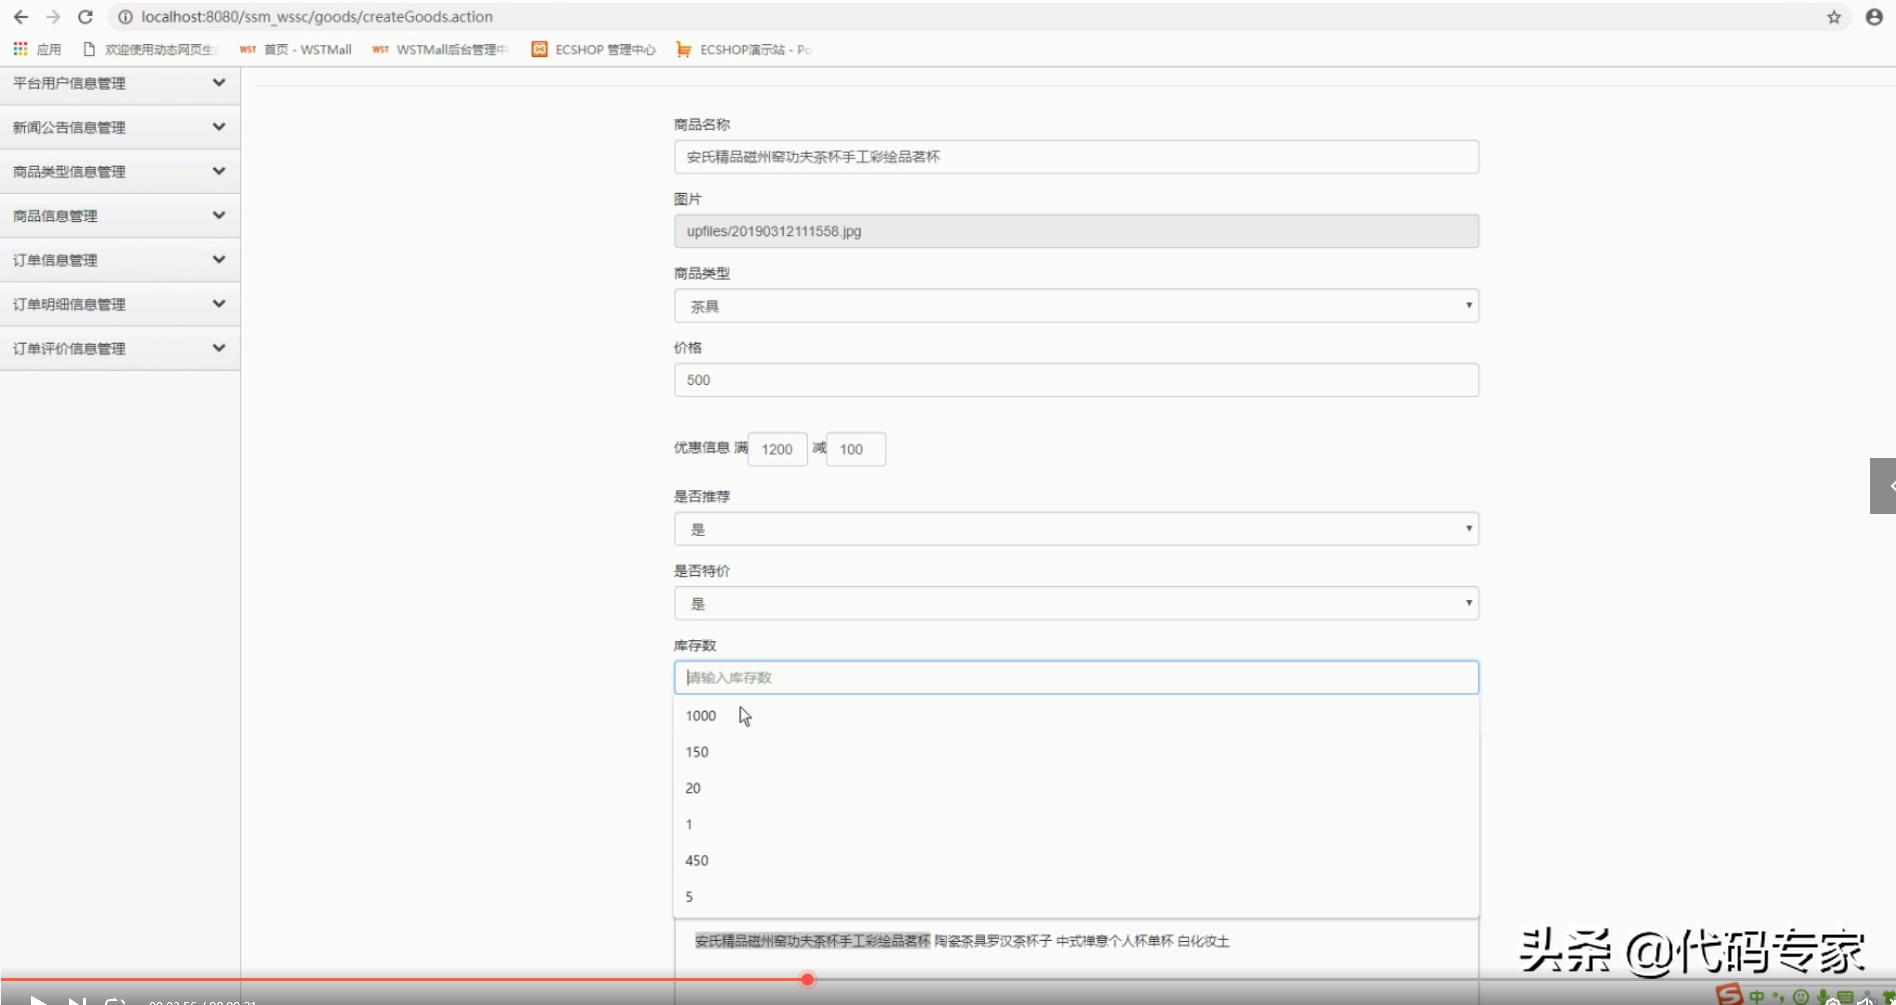
Task: Open the 首页 - WSTMall bookmark
Action: 296,49
